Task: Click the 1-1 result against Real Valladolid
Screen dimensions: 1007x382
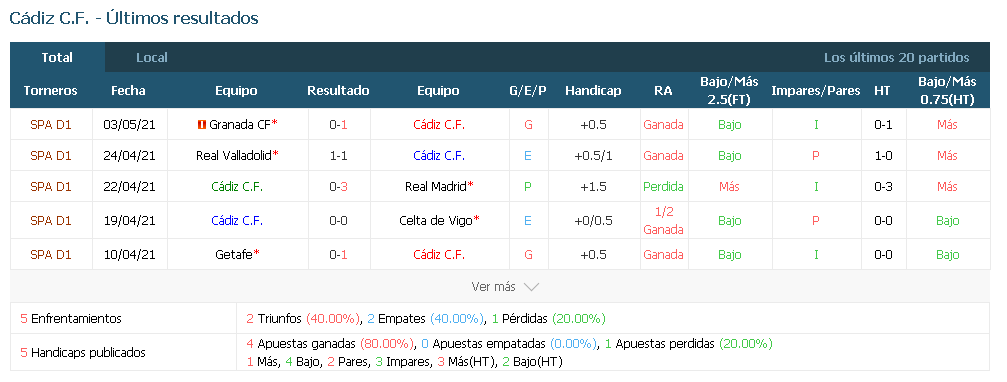Action: [338, 156]
